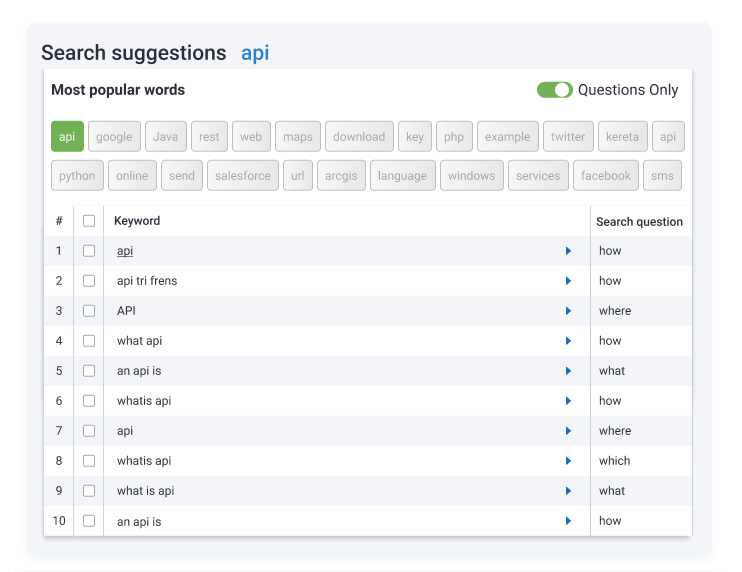742x572 pixels.
Task: Expand arrow for row 4 "what api"
Action: 568,341
